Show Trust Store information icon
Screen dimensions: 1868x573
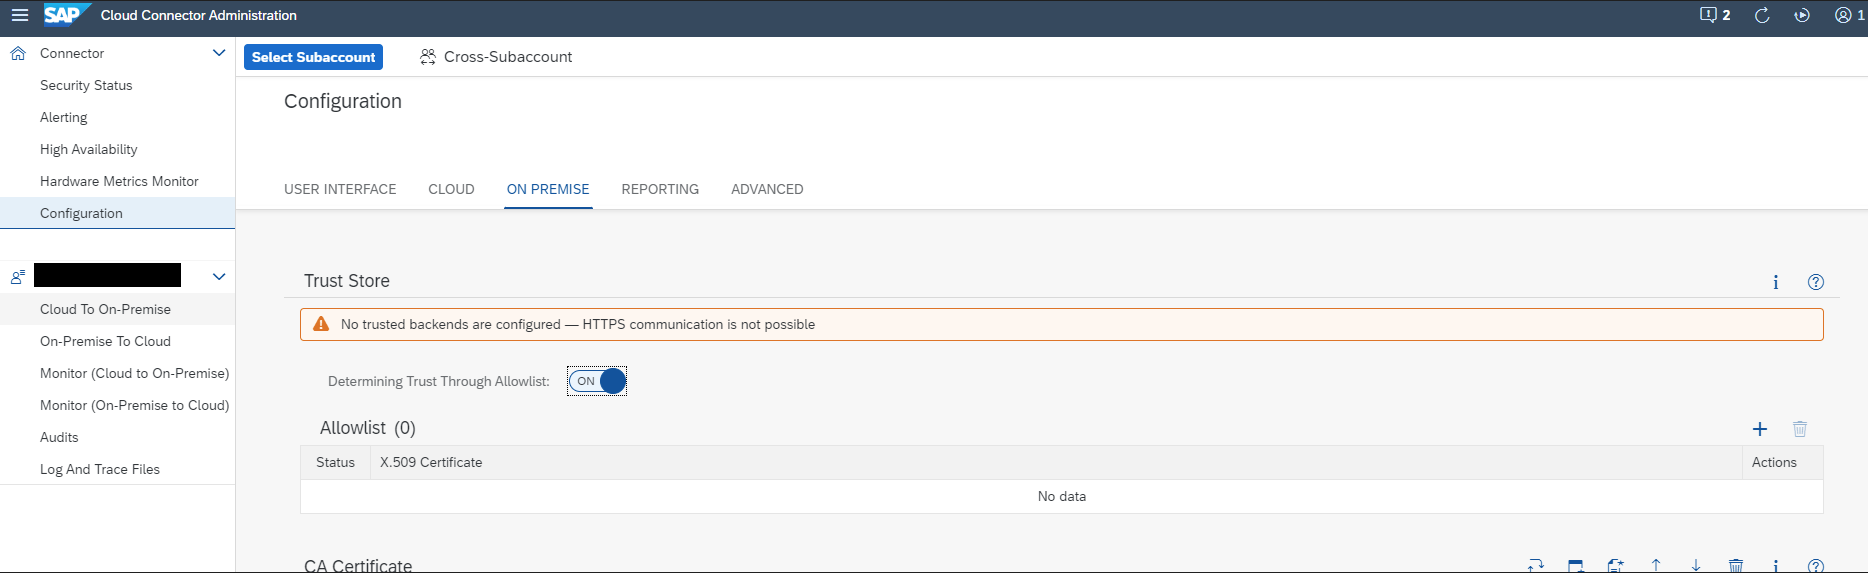1776,282
